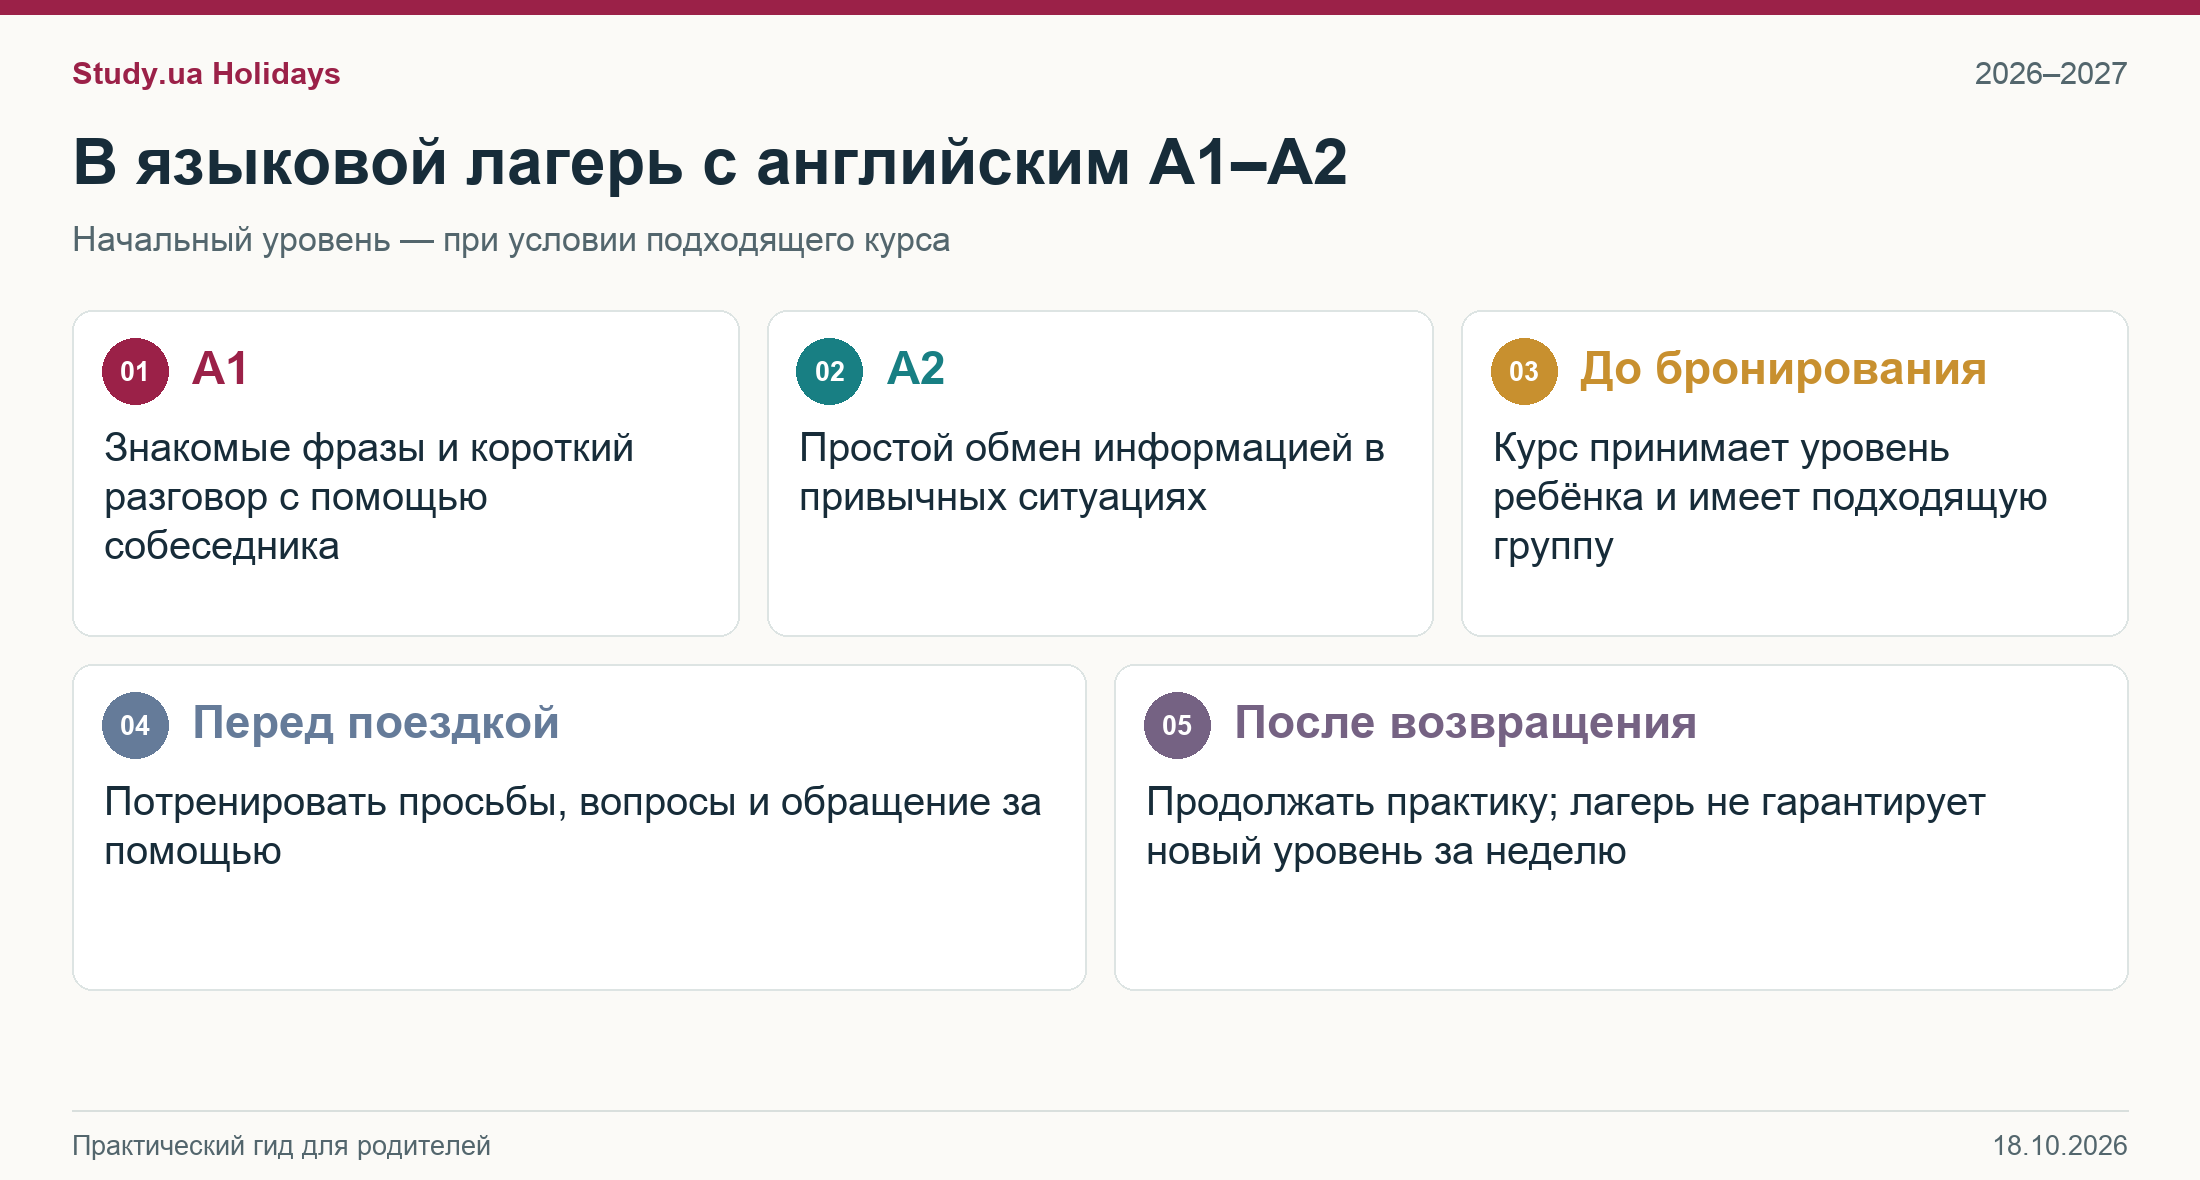Click the Study.ua Holidays brand label
Viewport: 2200px width, 1180px height.
[x=206, y=74]
